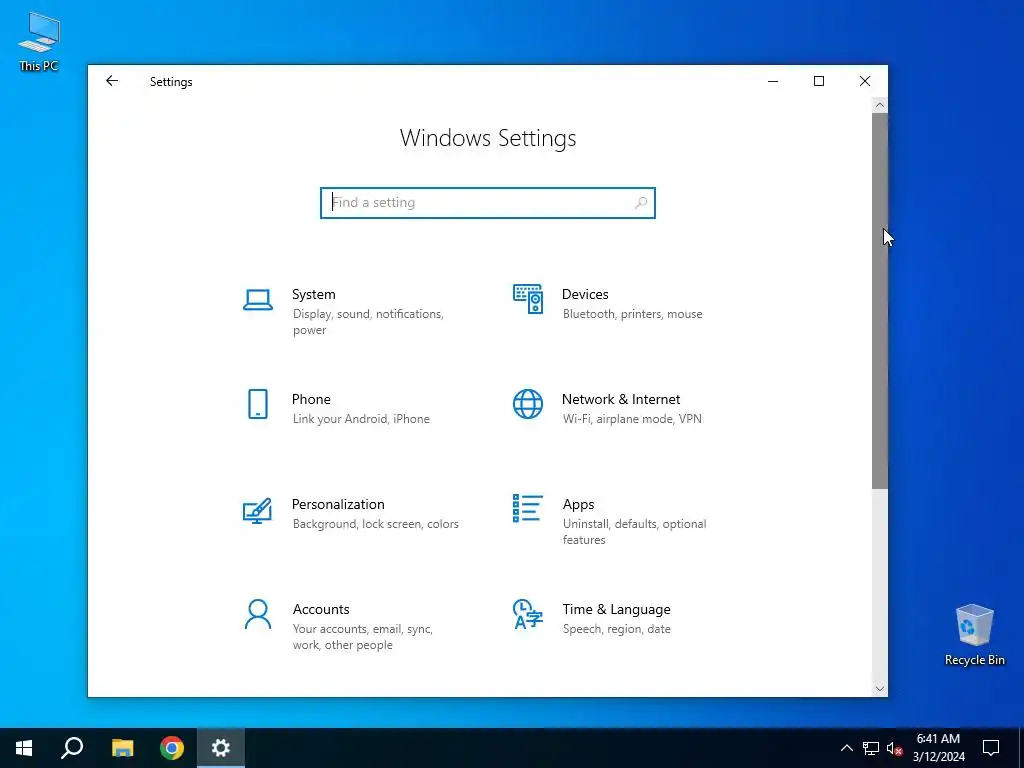Open the notification center icon
The image size is (1024, 768).
click(991, 748)
